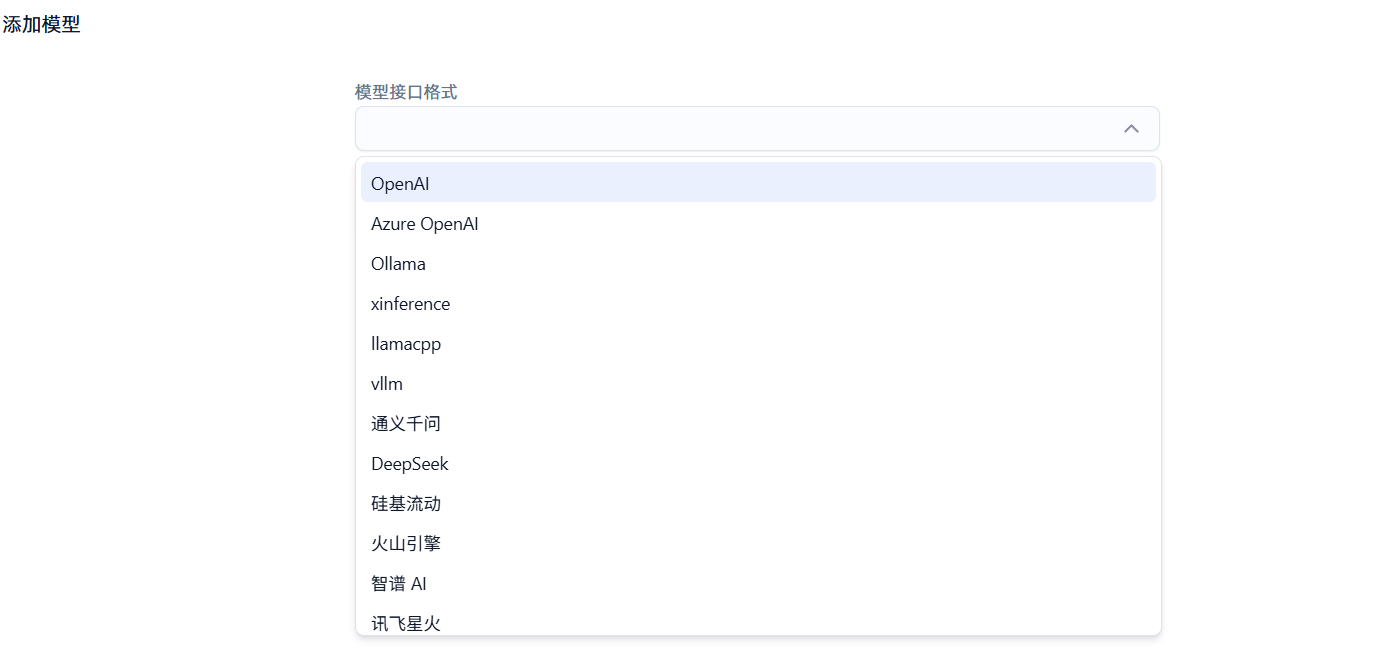Screen dimensions: 1387x648
Task: Select the vllm entry
Action: [758, 383]
